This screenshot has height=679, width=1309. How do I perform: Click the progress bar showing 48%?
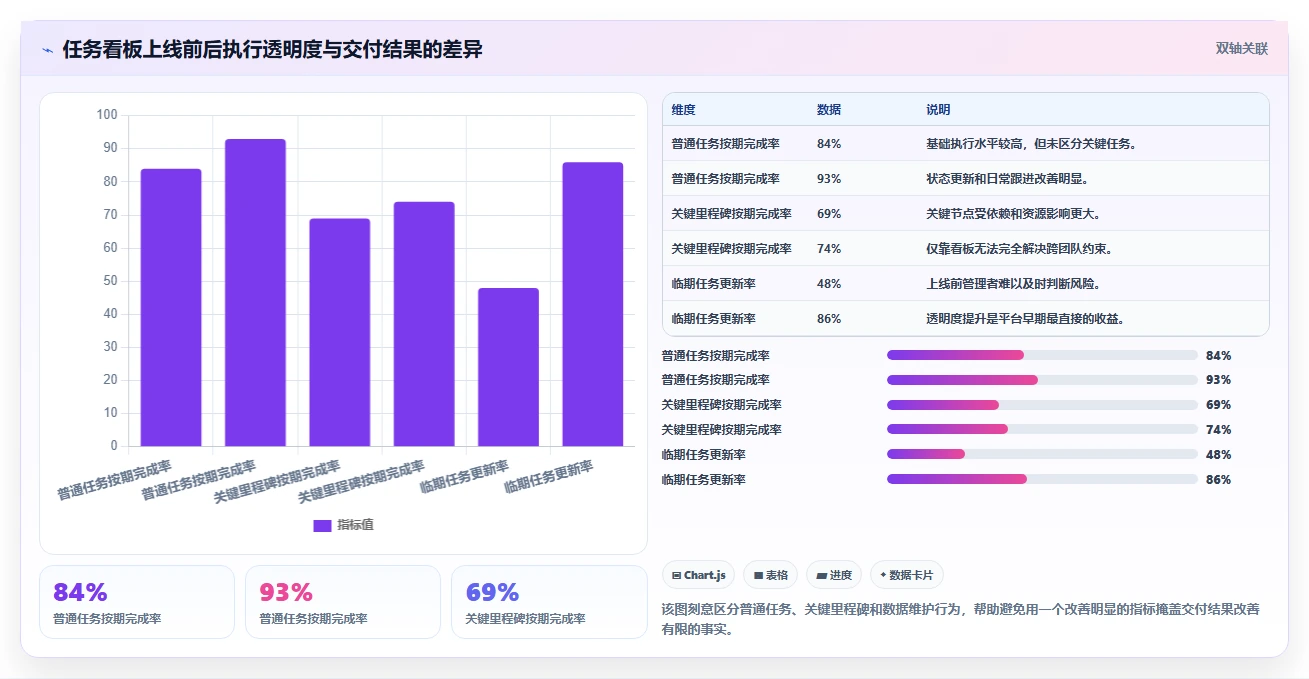[1042, 454]
